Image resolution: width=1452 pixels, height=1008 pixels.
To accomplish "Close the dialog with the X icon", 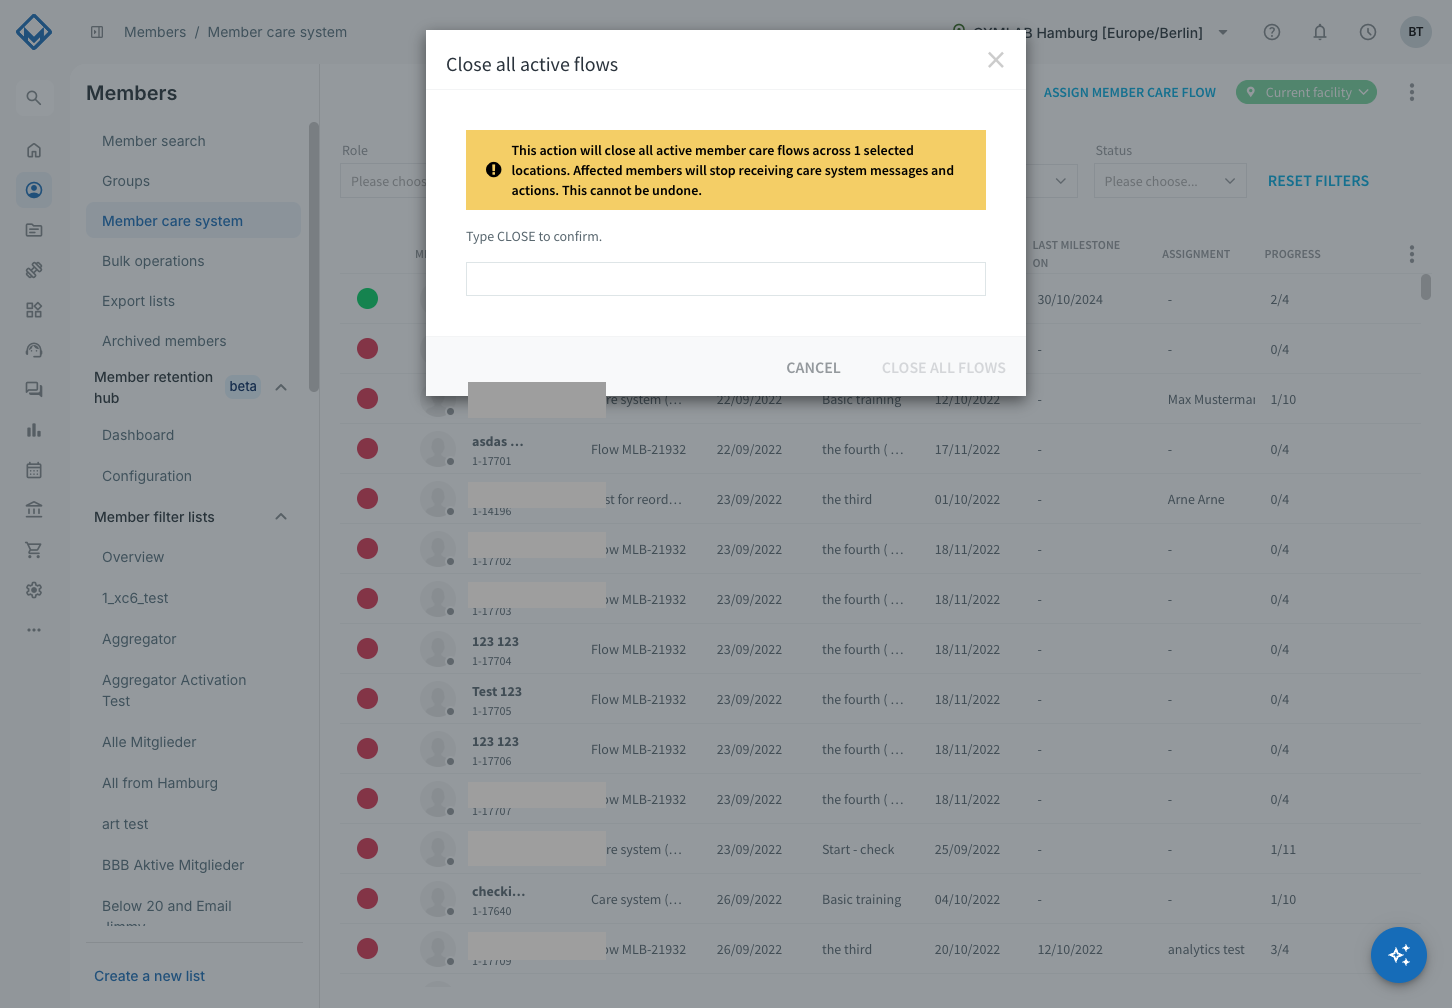I will pyautogui.click(x=996, y=60).
